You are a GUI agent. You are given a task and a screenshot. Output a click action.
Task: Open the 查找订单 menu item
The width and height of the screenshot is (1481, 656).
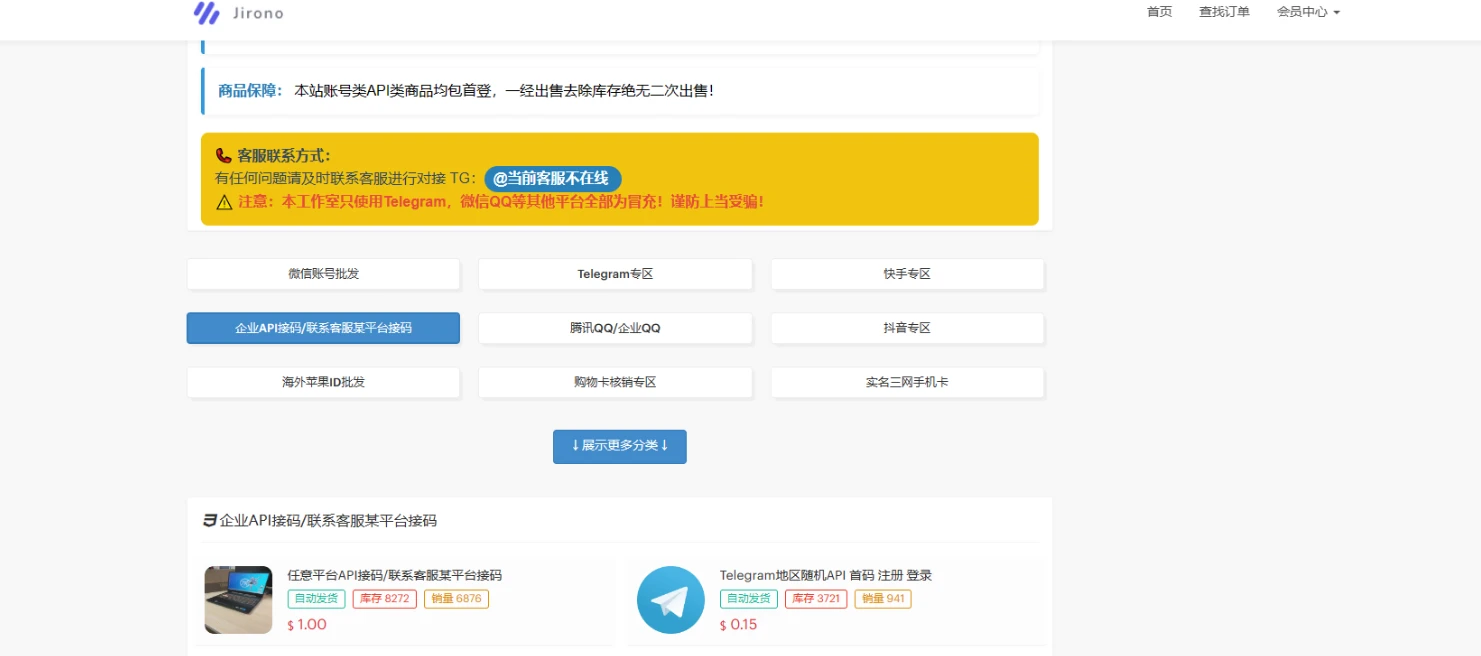tap(1224, 12)
